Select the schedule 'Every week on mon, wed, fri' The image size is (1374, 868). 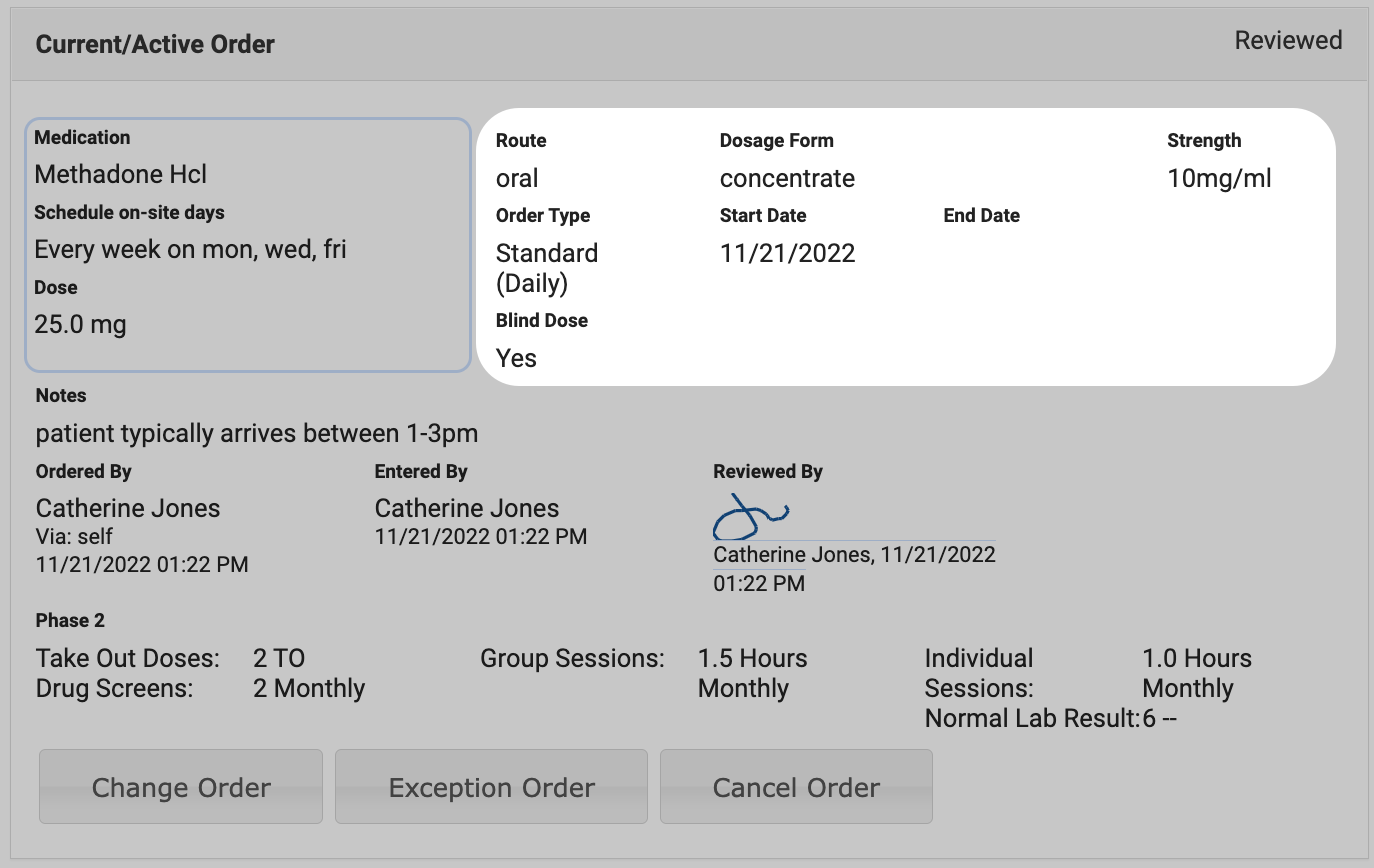(x=190, y=249)
